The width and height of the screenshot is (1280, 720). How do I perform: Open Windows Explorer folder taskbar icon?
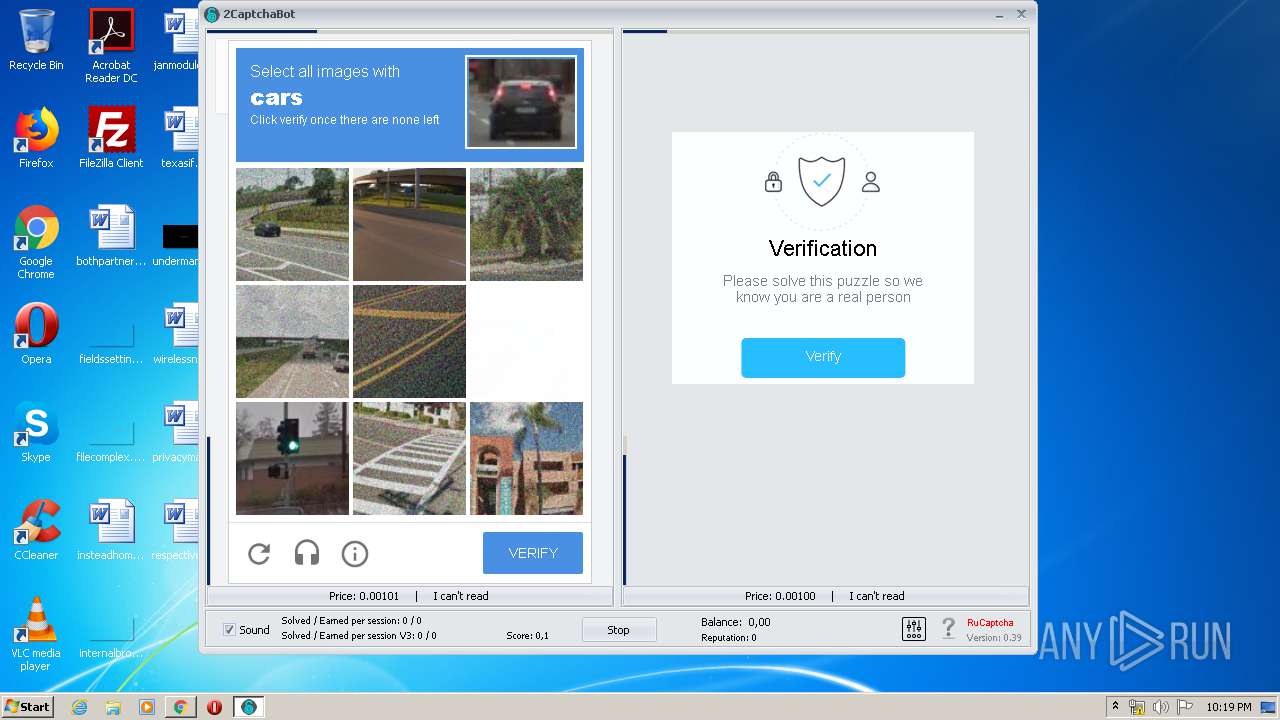click(113, 707)
